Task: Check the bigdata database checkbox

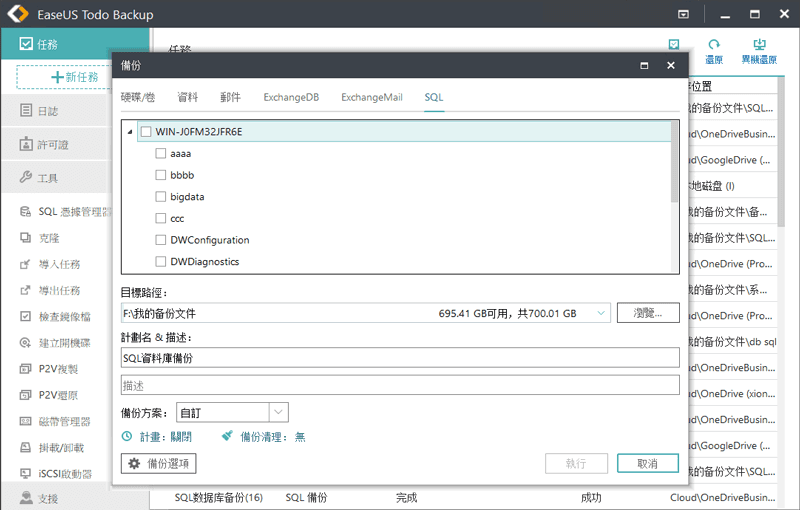Action: [x=161, y=197]
